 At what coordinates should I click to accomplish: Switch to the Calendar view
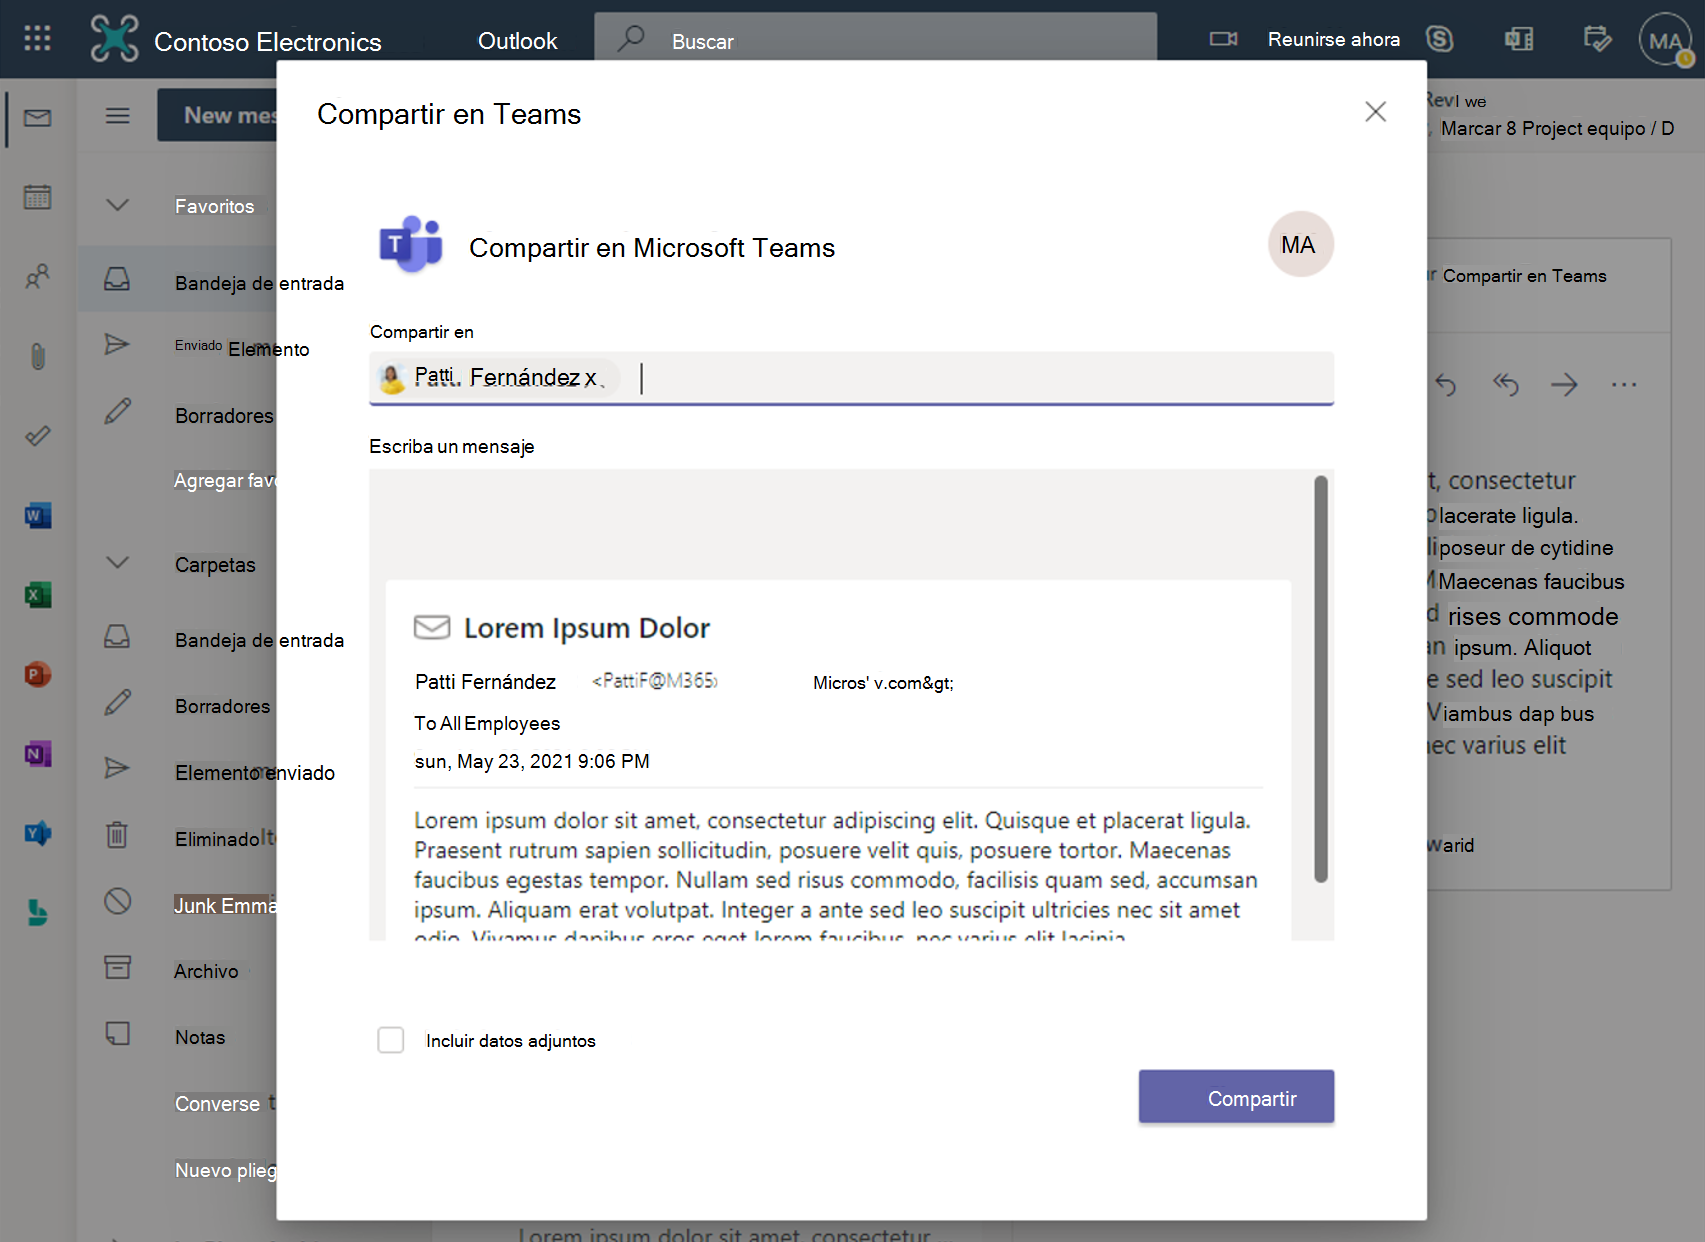[37, 198]
